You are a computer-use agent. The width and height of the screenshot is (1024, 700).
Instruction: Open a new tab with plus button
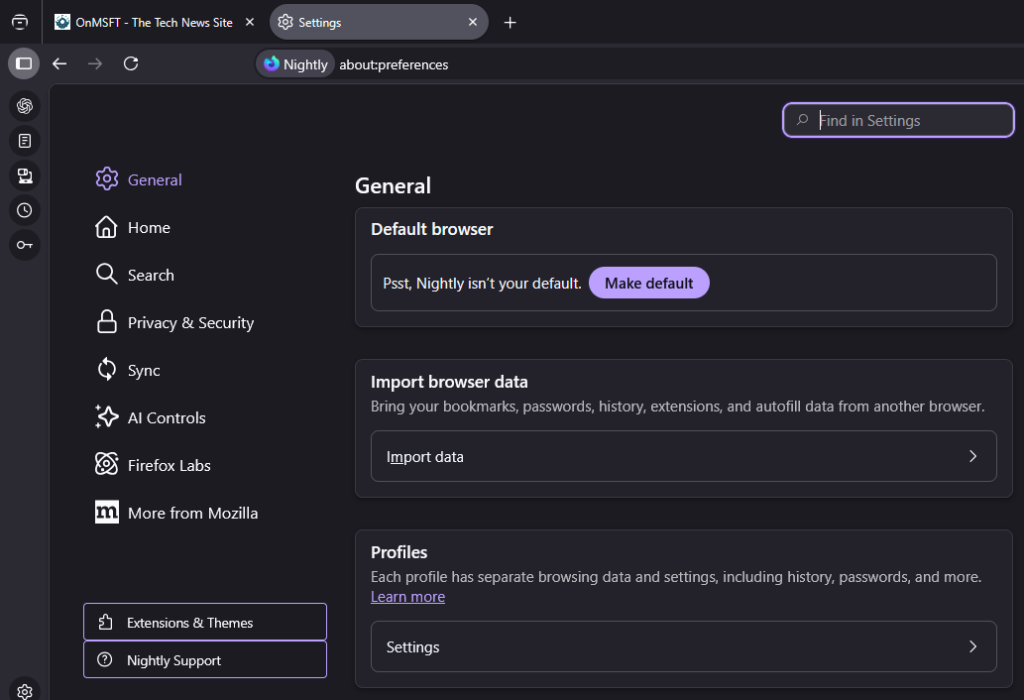point(510,22)
